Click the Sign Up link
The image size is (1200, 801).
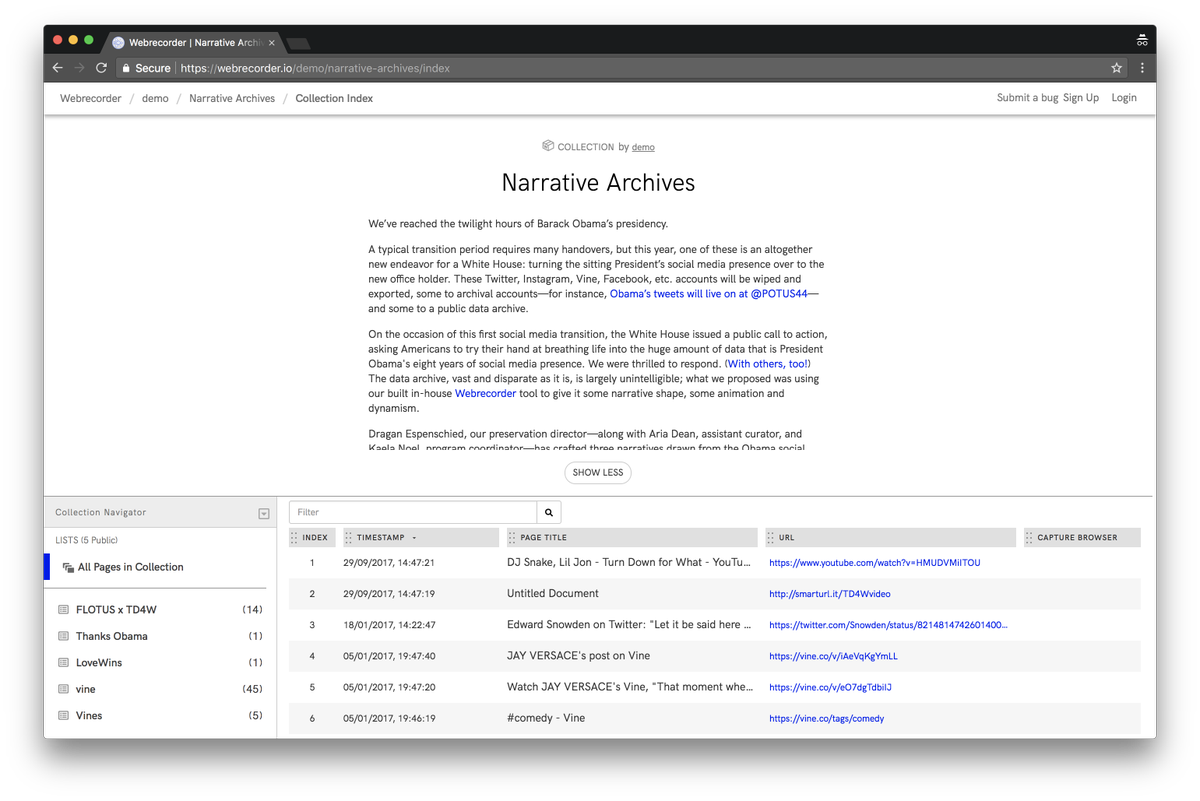tap(1081, 98)
